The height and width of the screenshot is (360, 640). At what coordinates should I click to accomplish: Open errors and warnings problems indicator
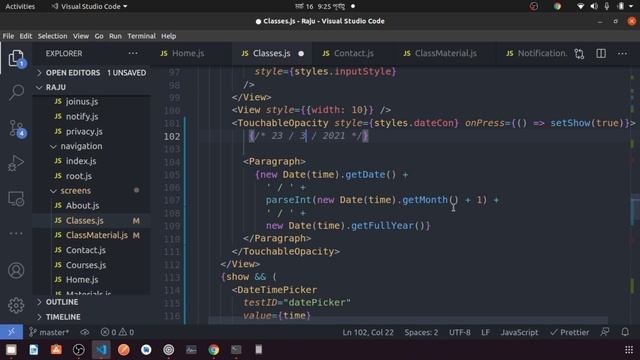pos(118,332)
